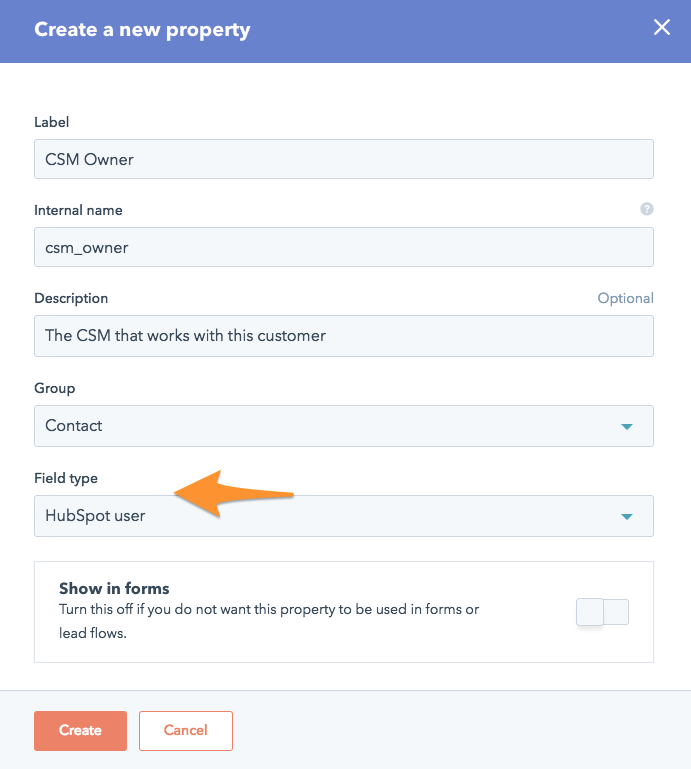Screen dimensions: 691x769
Task: Click the Description label text
Action: click(71, 298)
